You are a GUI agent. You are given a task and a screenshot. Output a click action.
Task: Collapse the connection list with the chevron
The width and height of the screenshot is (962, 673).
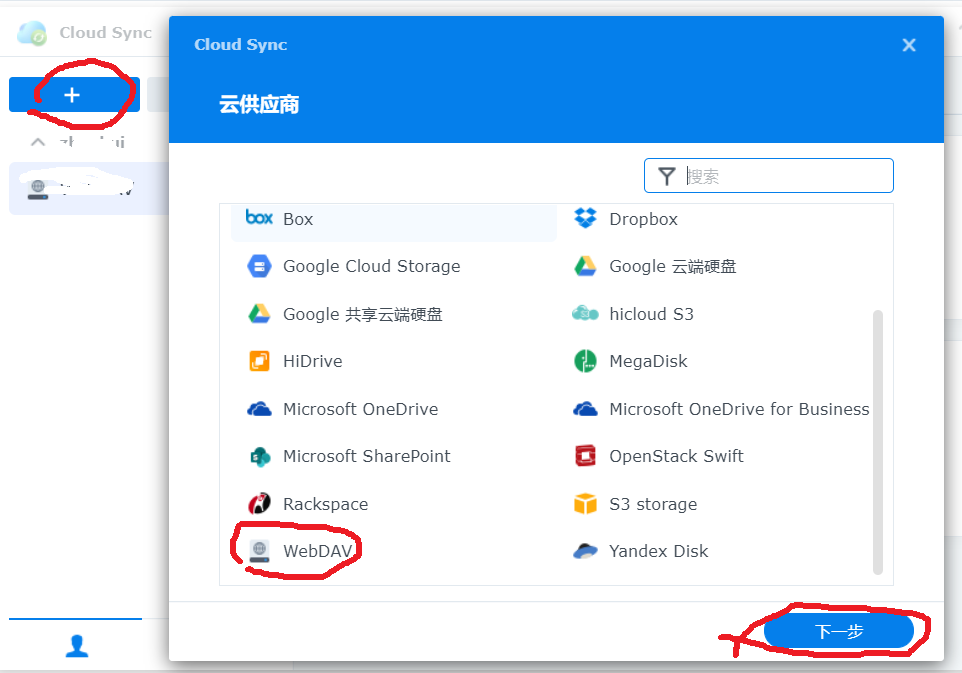(x=38, y=141)
